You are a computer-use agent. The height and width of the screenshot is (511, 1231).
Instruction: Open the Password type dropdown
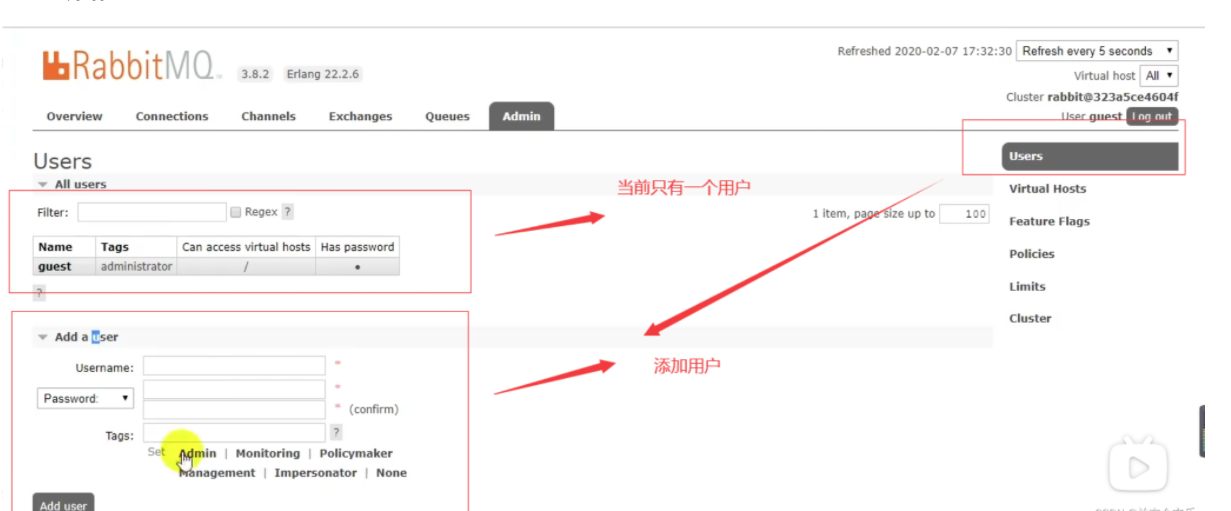[x=85, y=398]
